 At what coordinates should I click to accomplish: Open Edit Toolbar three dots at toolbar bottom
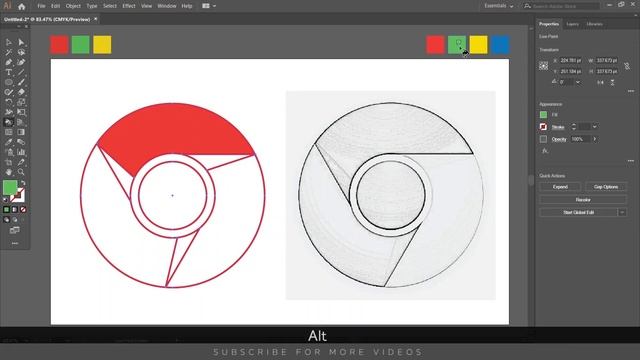click(15, 243)
